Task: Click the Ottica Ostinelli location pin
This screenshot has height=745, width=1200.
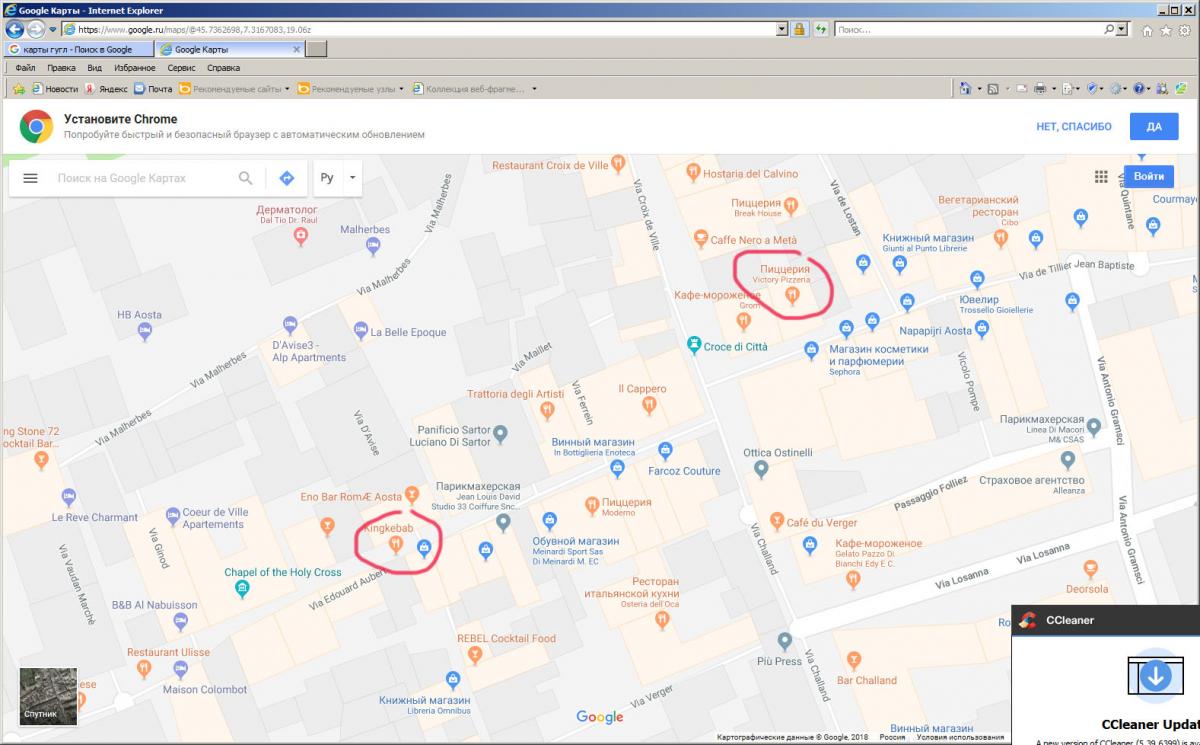Action: (x=760, y=468)
